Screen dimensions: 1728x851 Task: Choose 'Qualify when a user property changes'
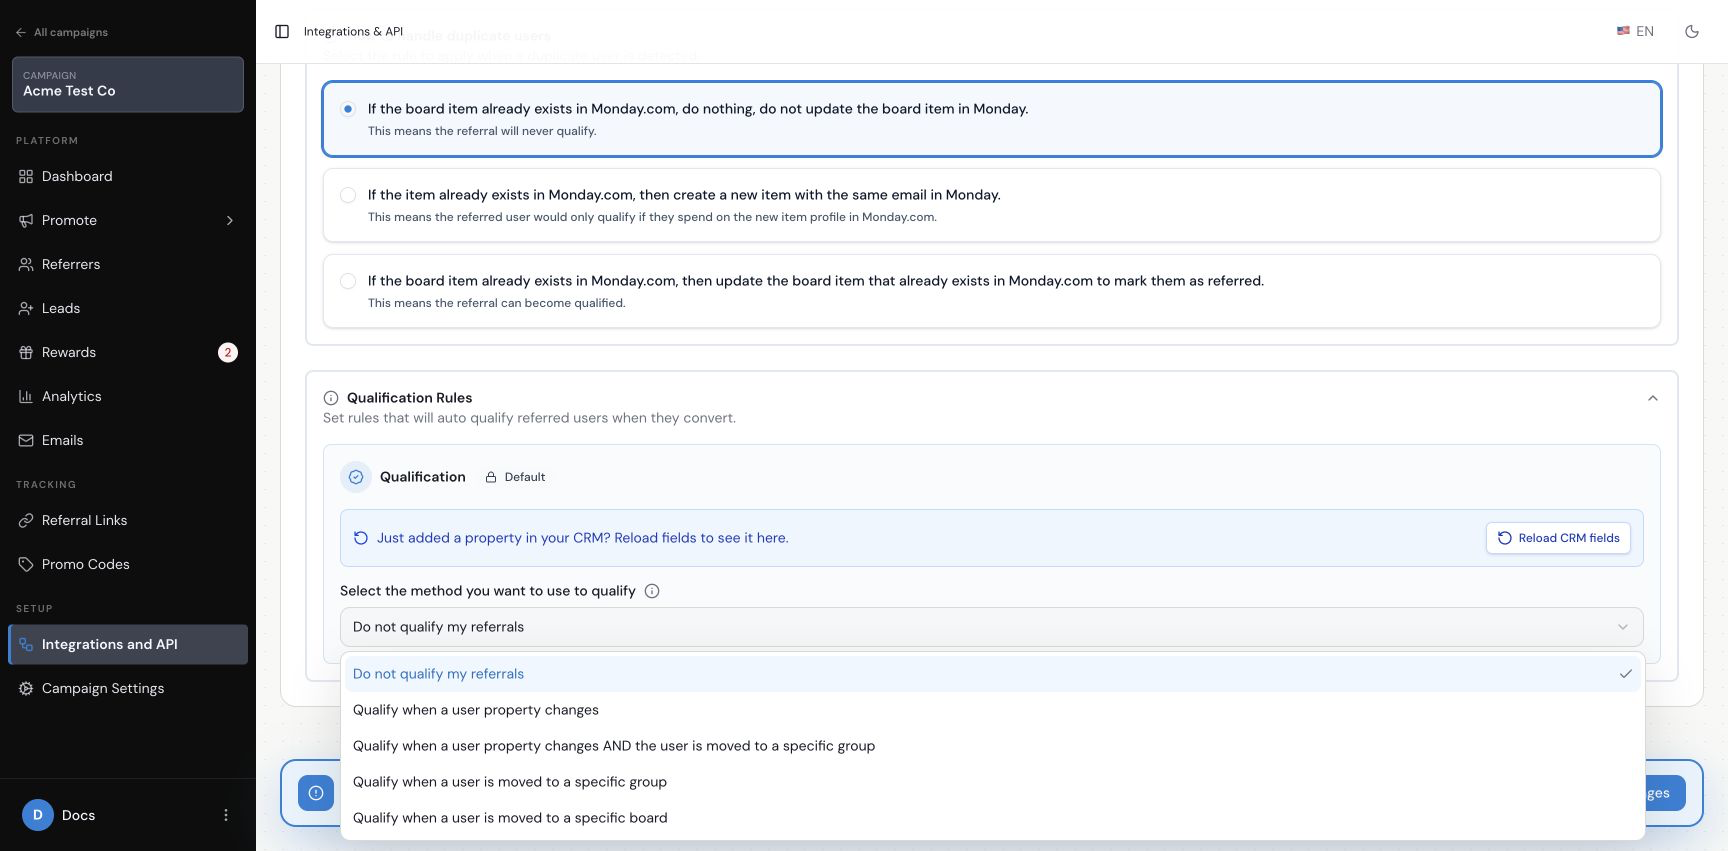pyautogui.click(x=992, y=710)
